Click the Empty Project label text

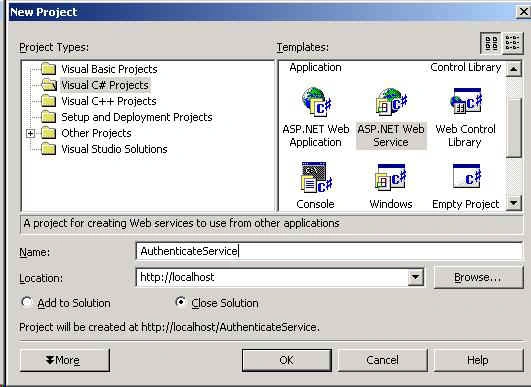[x=466, y=204]
